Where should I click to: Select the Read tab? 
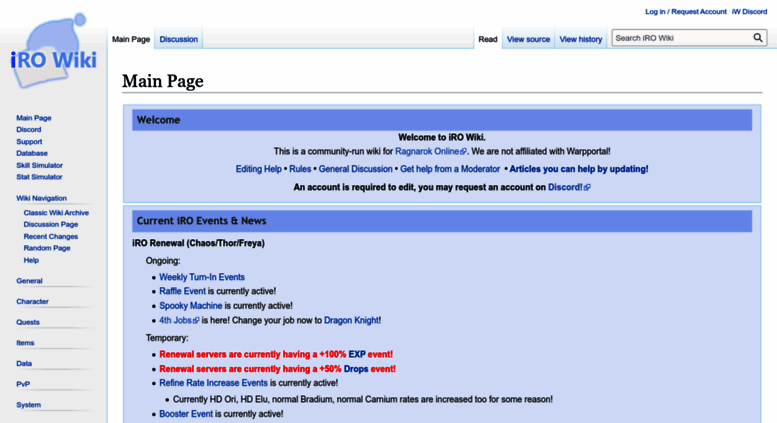488,39
